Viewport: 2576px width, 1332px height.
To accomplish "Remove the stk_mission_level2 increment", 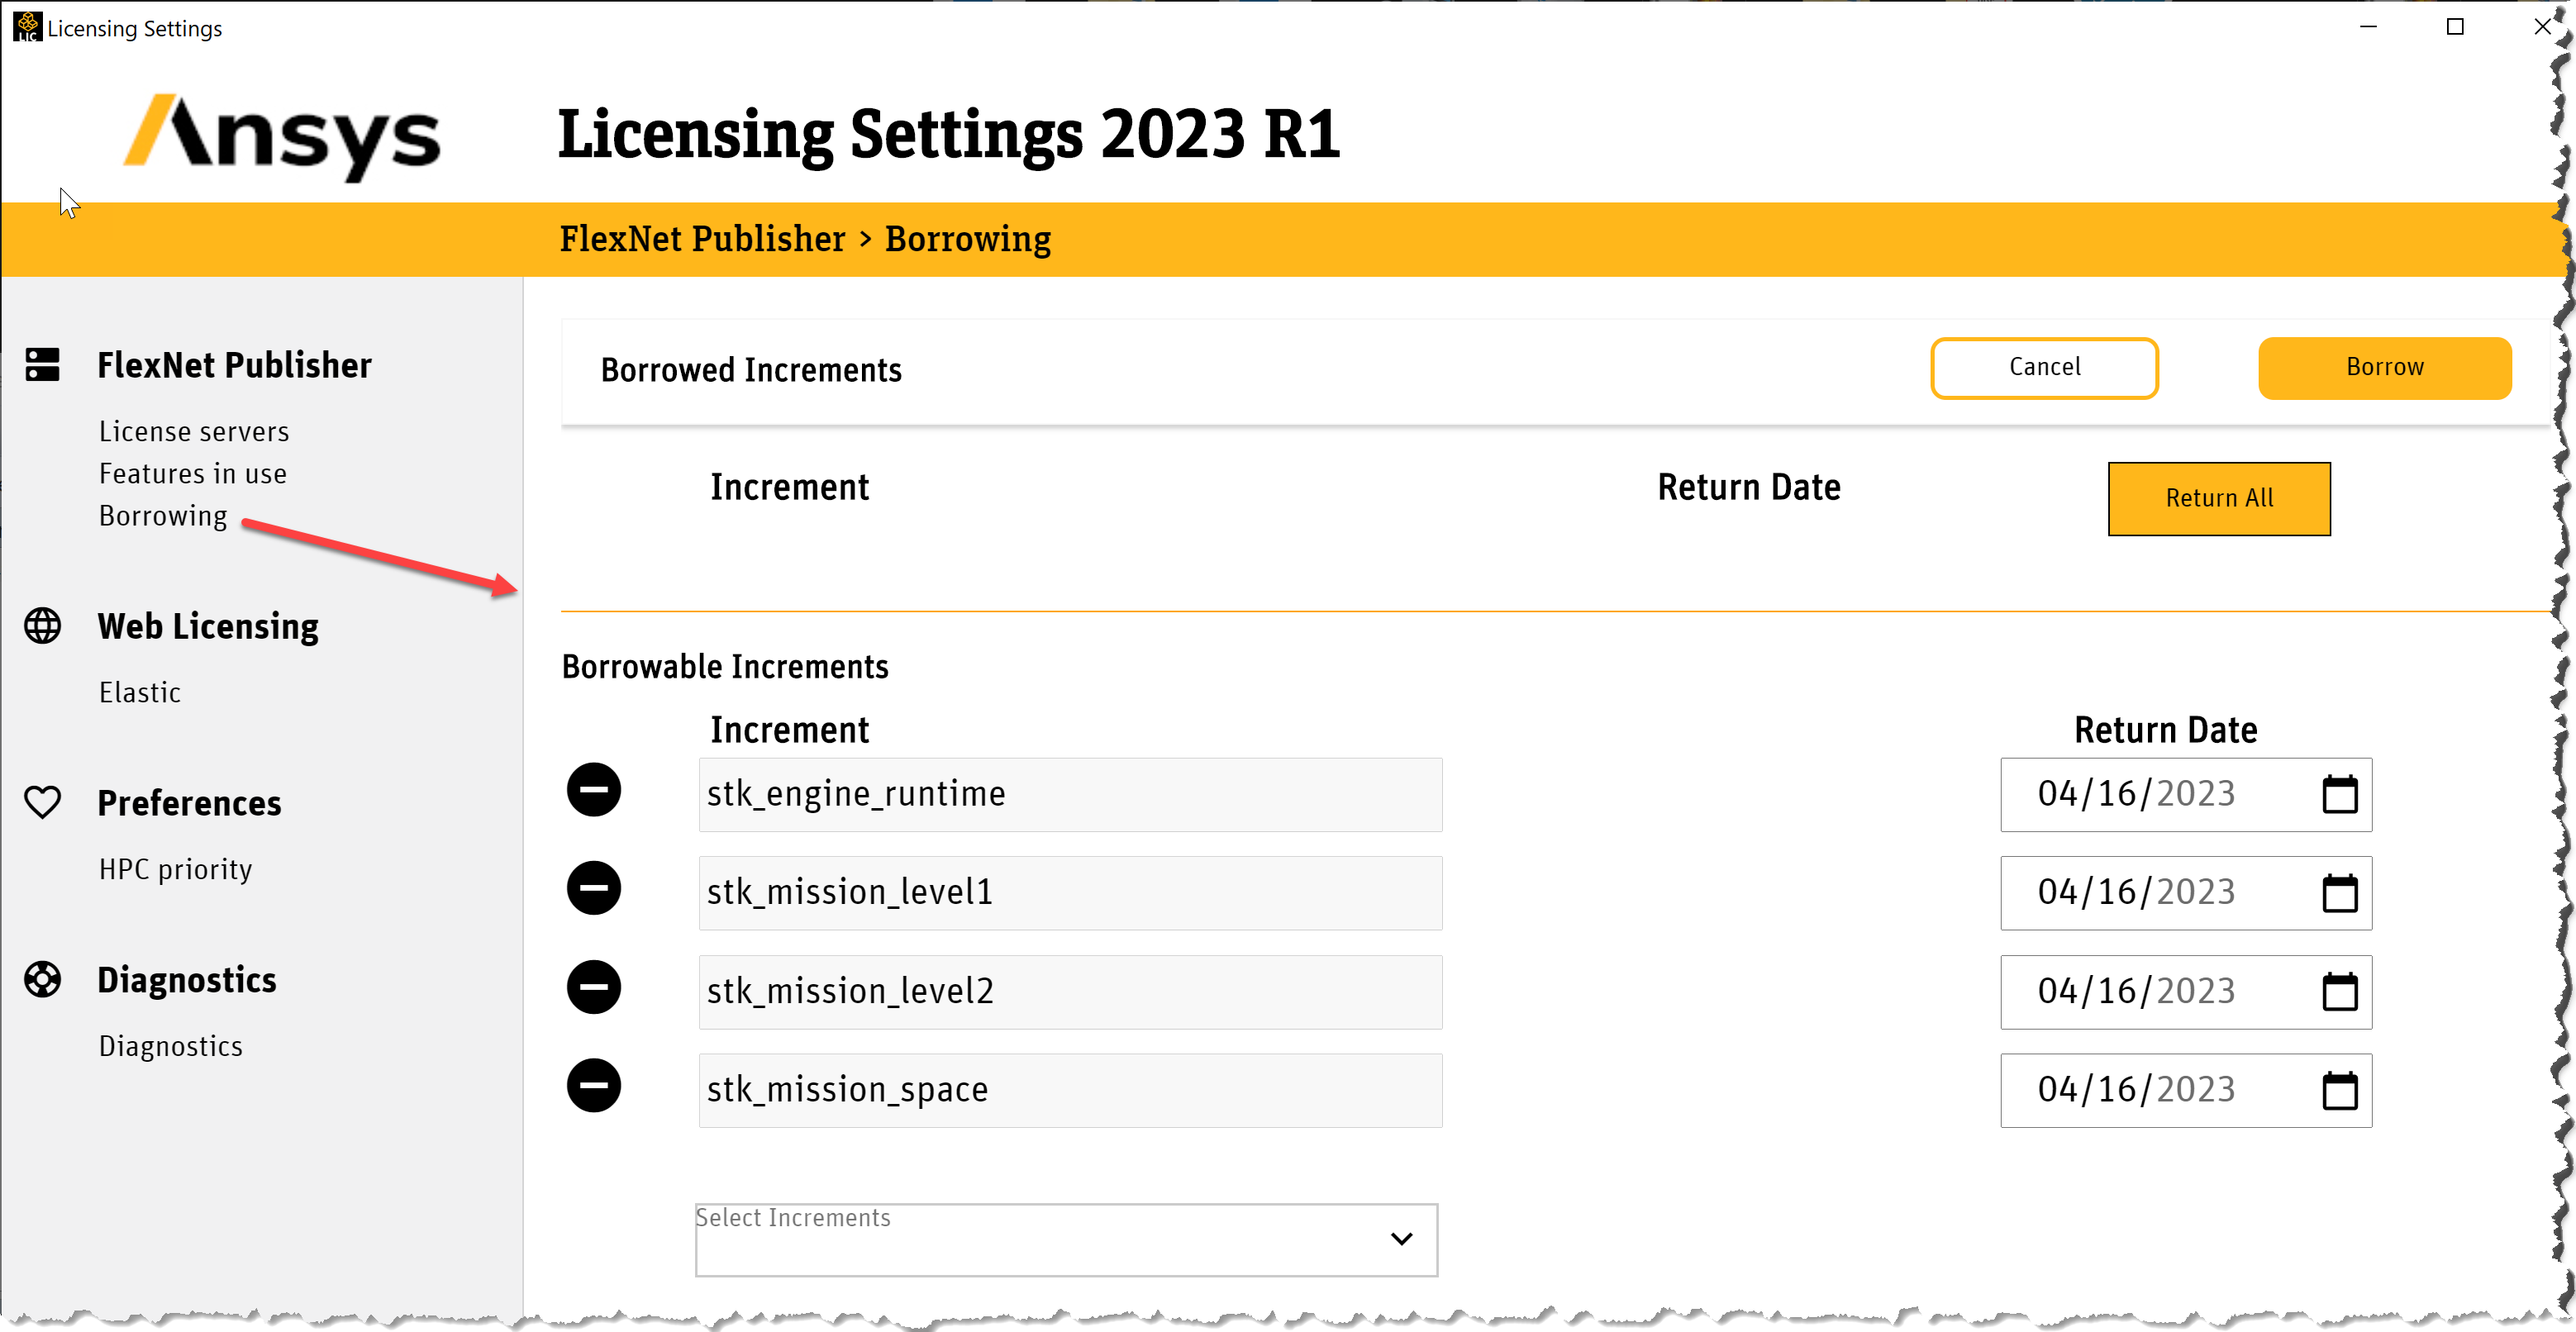I will click(593, 987).
